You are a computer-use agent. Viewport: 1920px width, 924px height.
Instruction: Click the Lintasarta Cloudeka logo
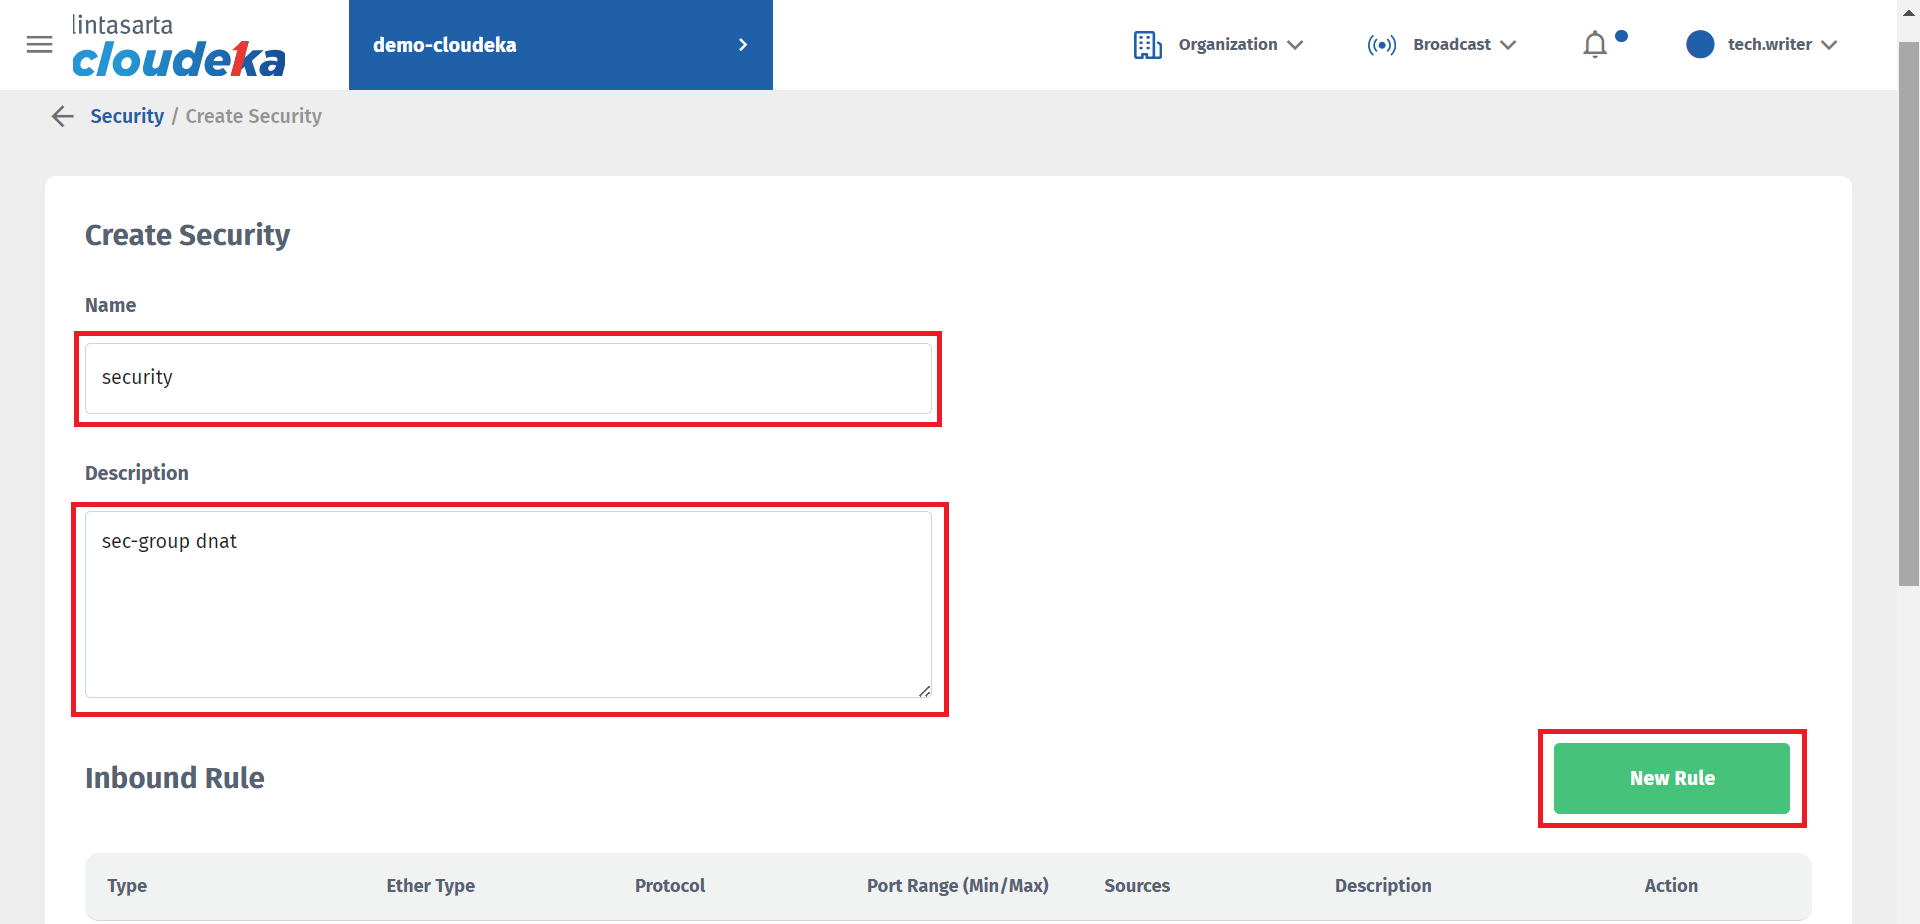[x=178, y=46]
